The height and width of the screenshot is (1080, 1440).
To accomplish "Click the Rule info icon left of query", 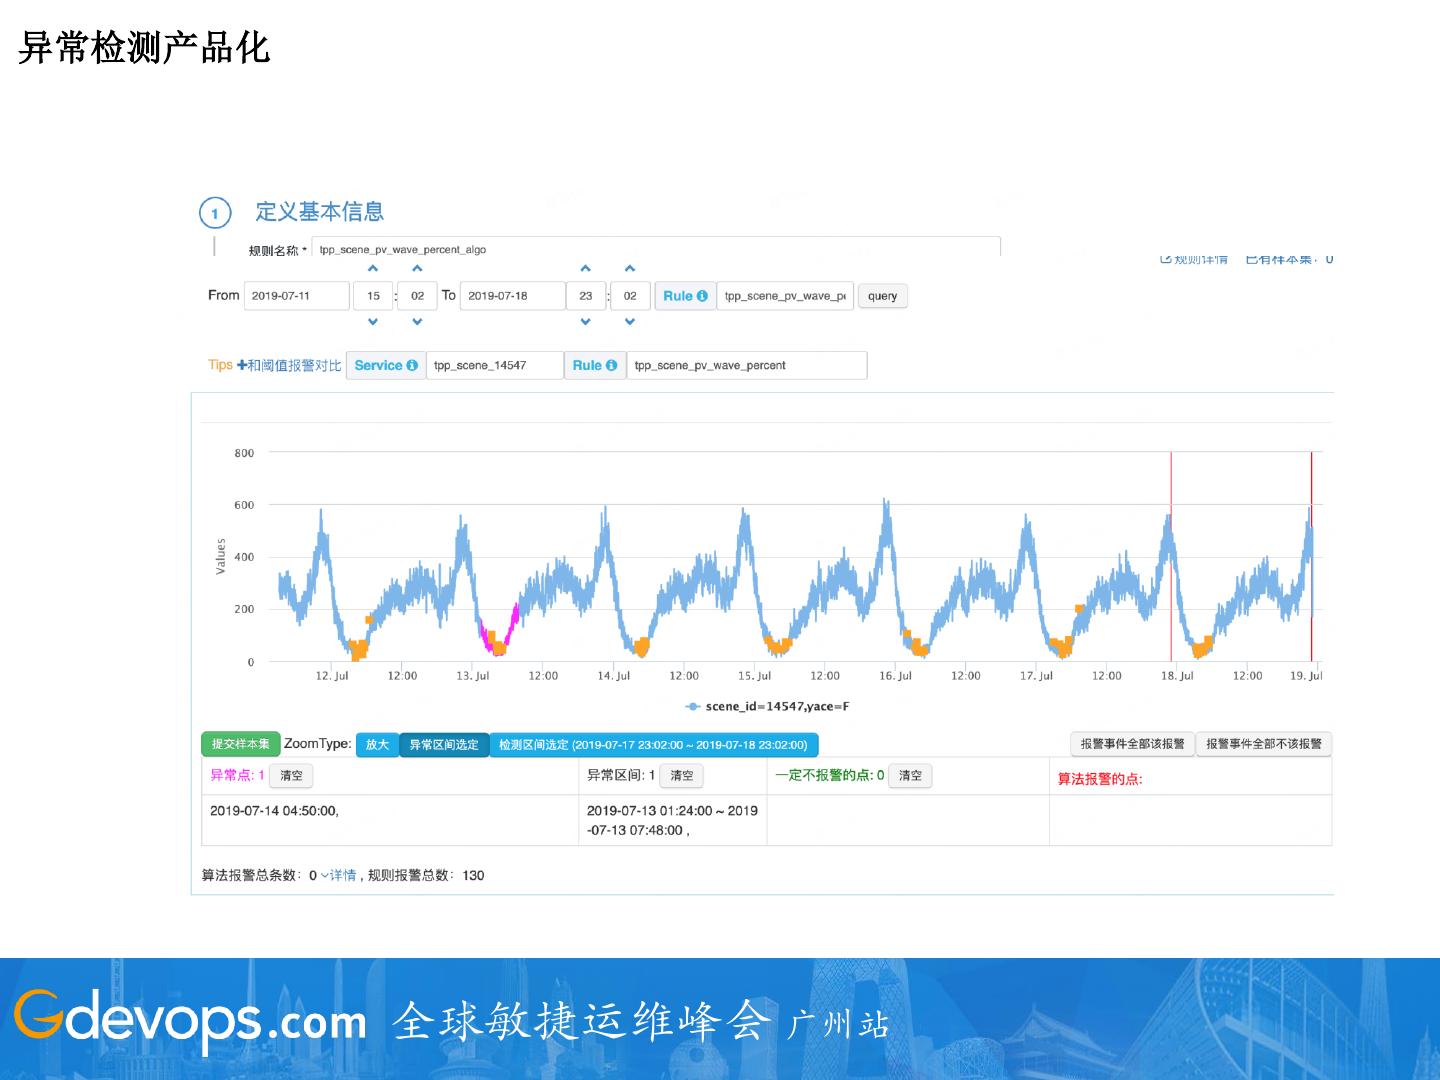I will click(702, 296).
